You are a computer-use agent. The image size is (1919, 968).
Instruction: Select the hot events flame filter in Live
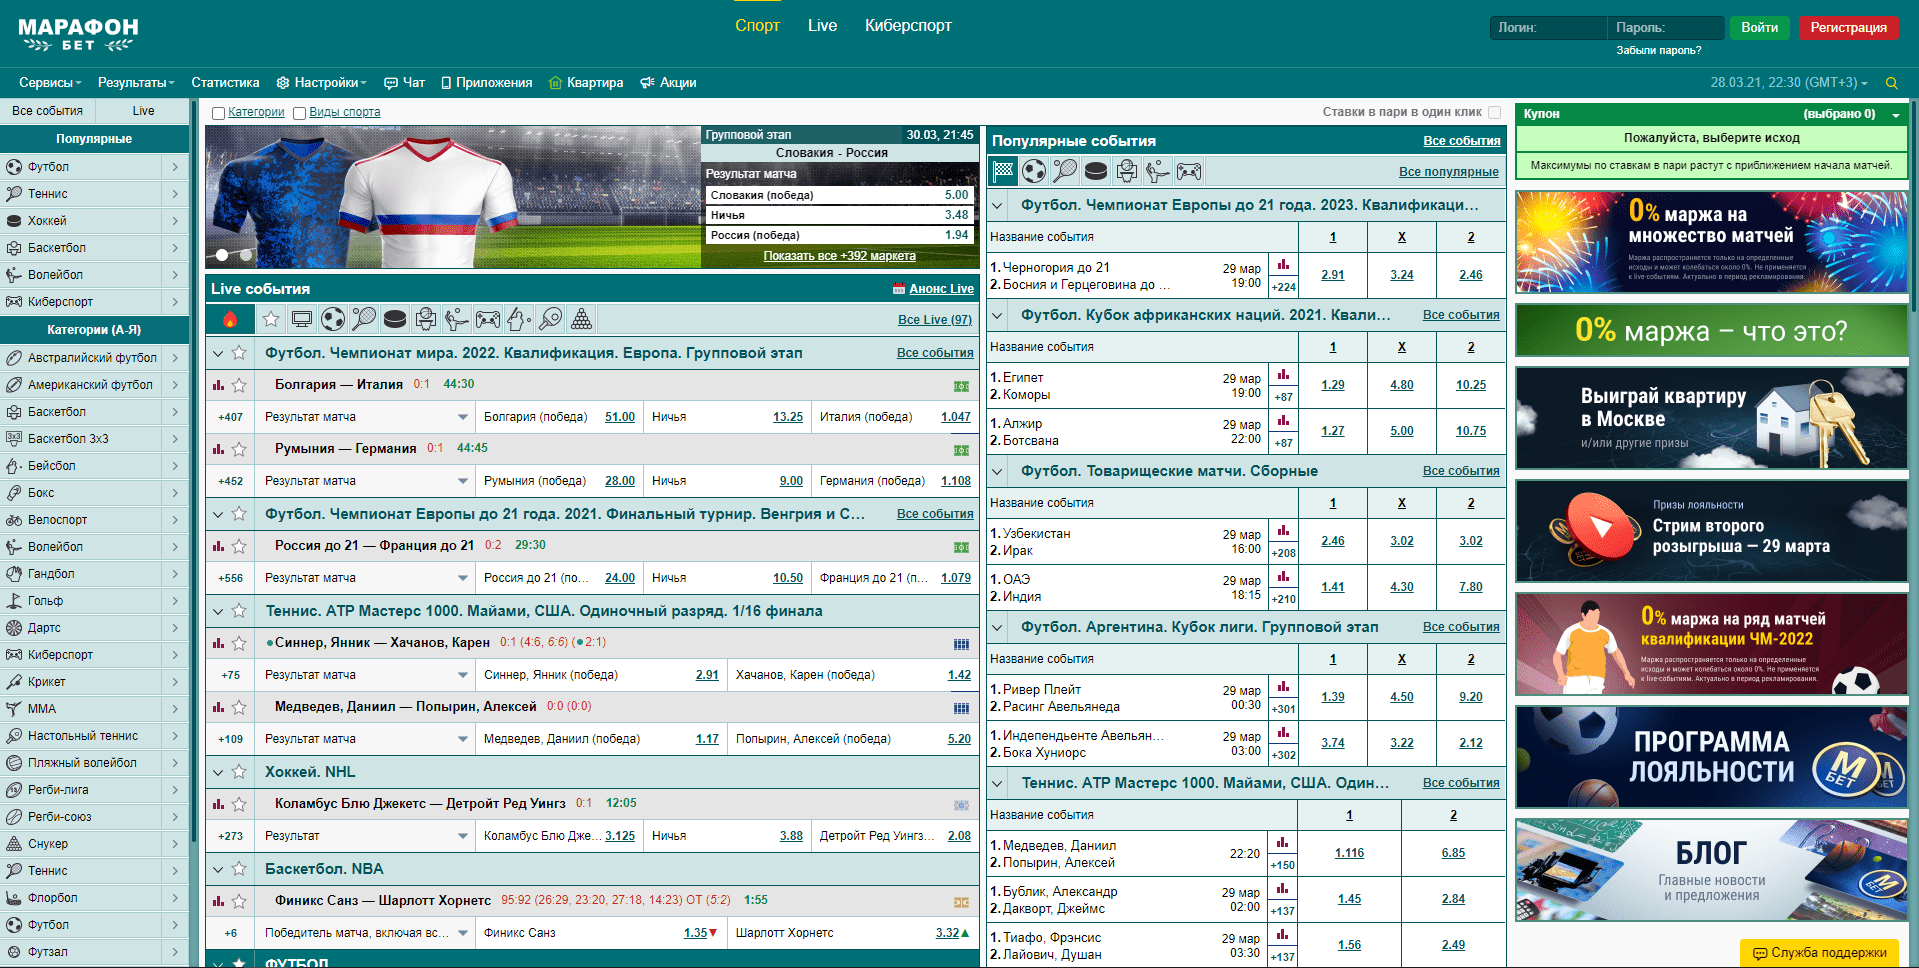click(230, 319)
